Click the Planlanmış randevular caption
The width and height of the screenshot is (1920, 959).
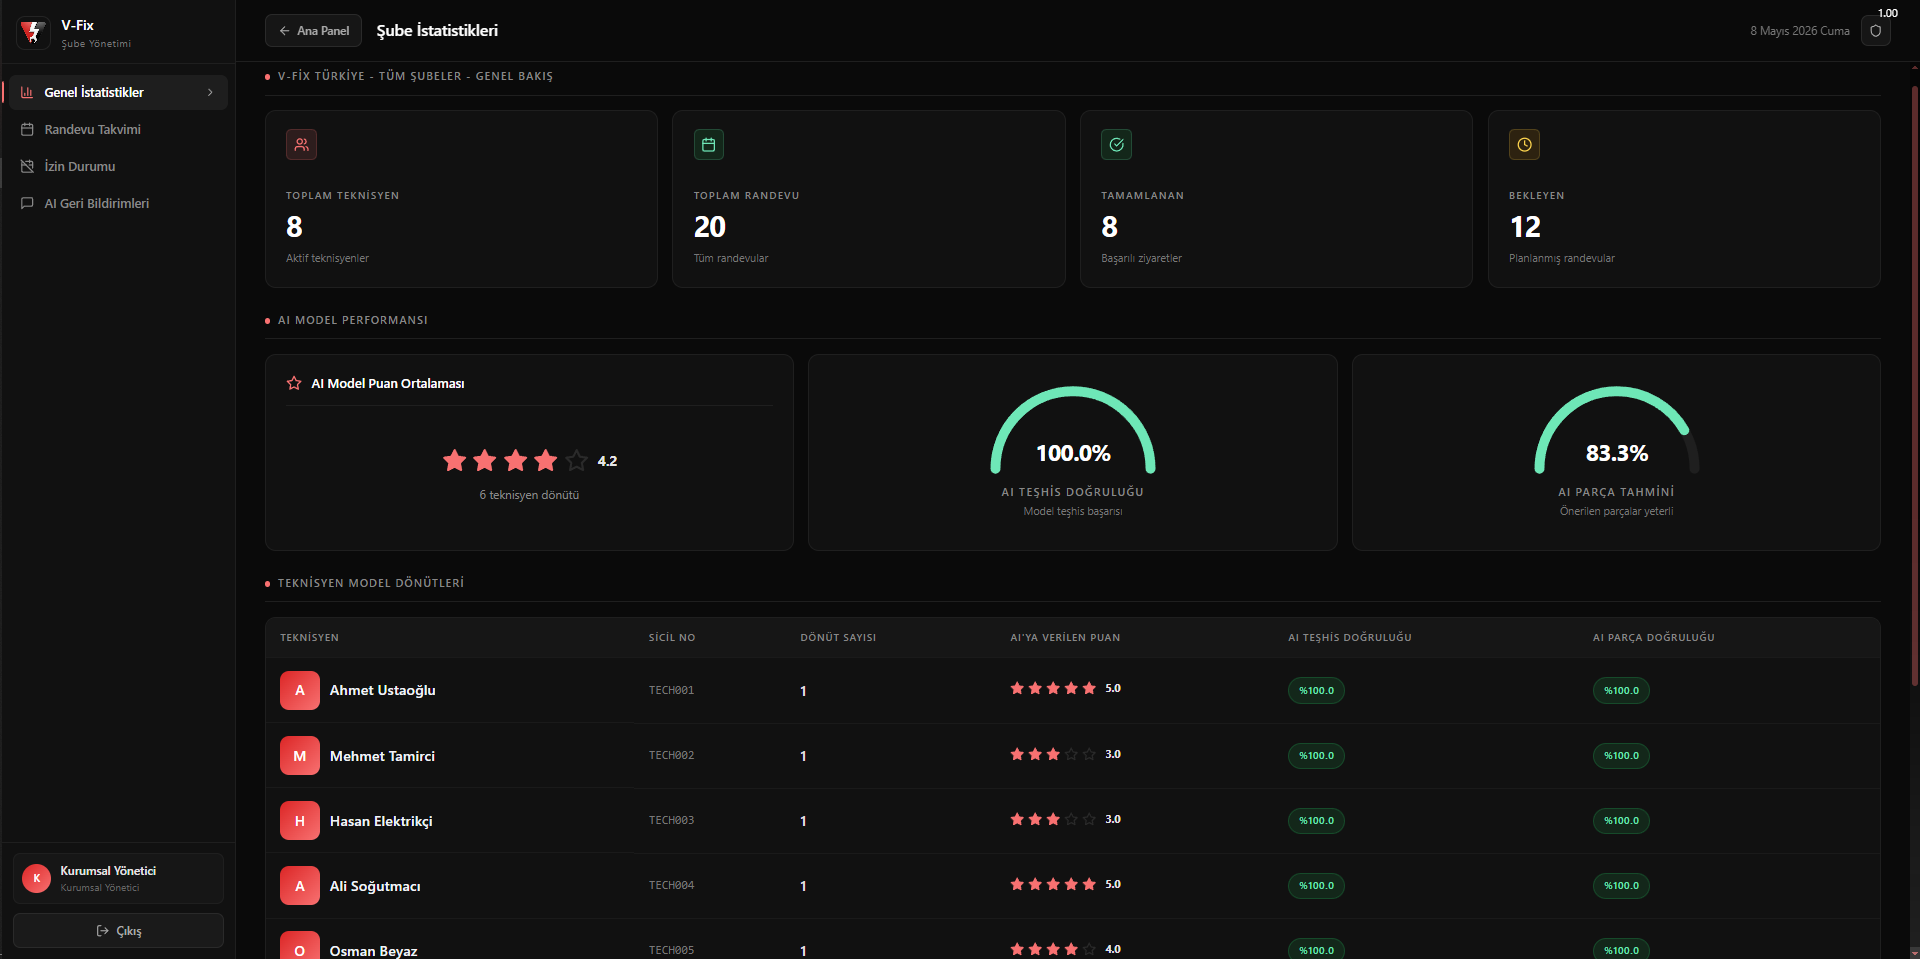[1562, 258]
